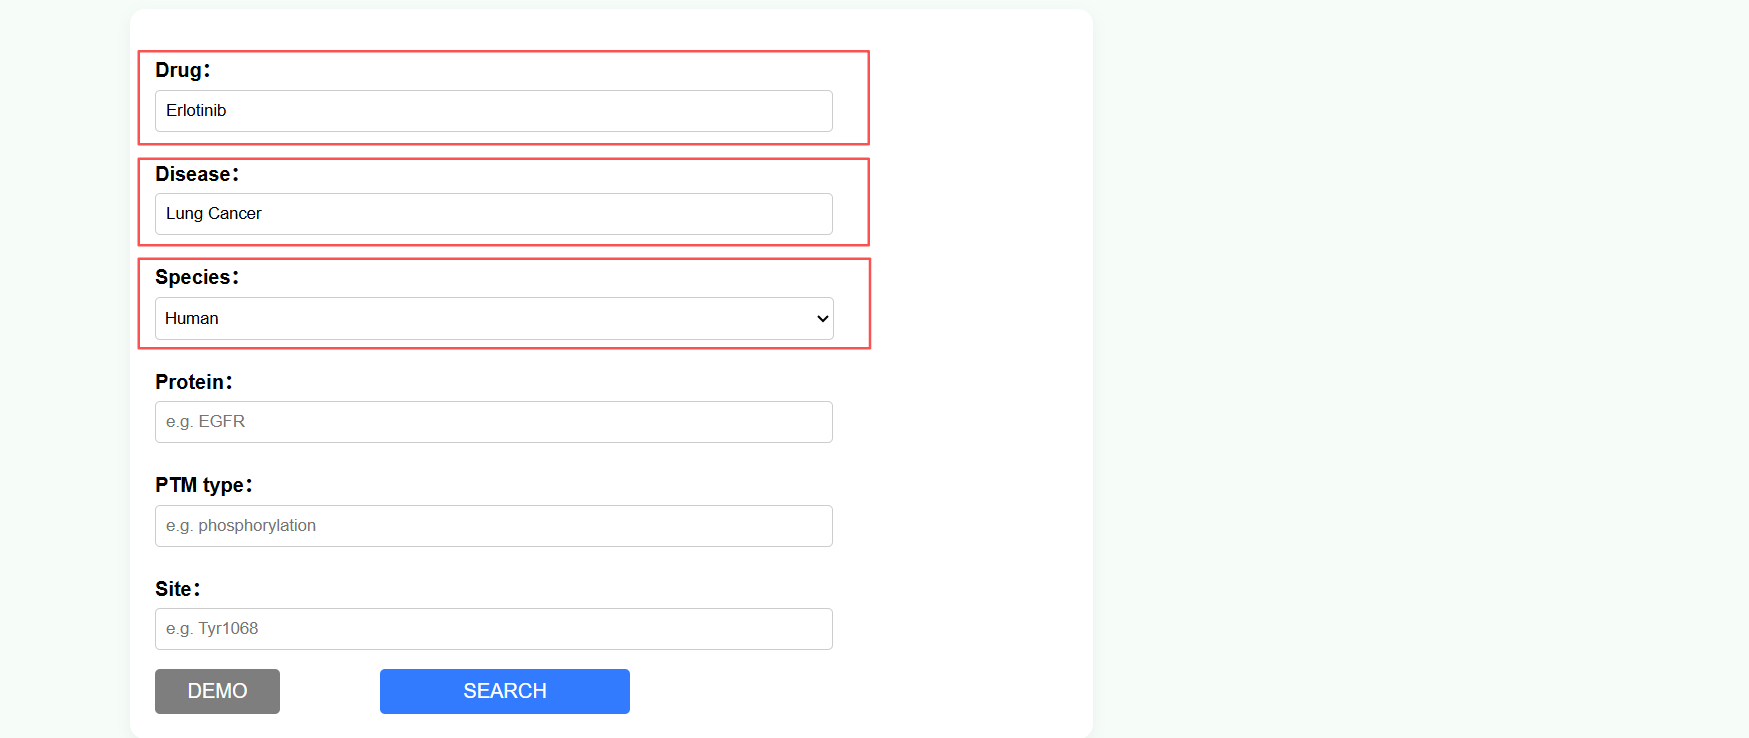Click the Species label text
The height and width of the screenshot is (738, 1749).
coord(197,277)
